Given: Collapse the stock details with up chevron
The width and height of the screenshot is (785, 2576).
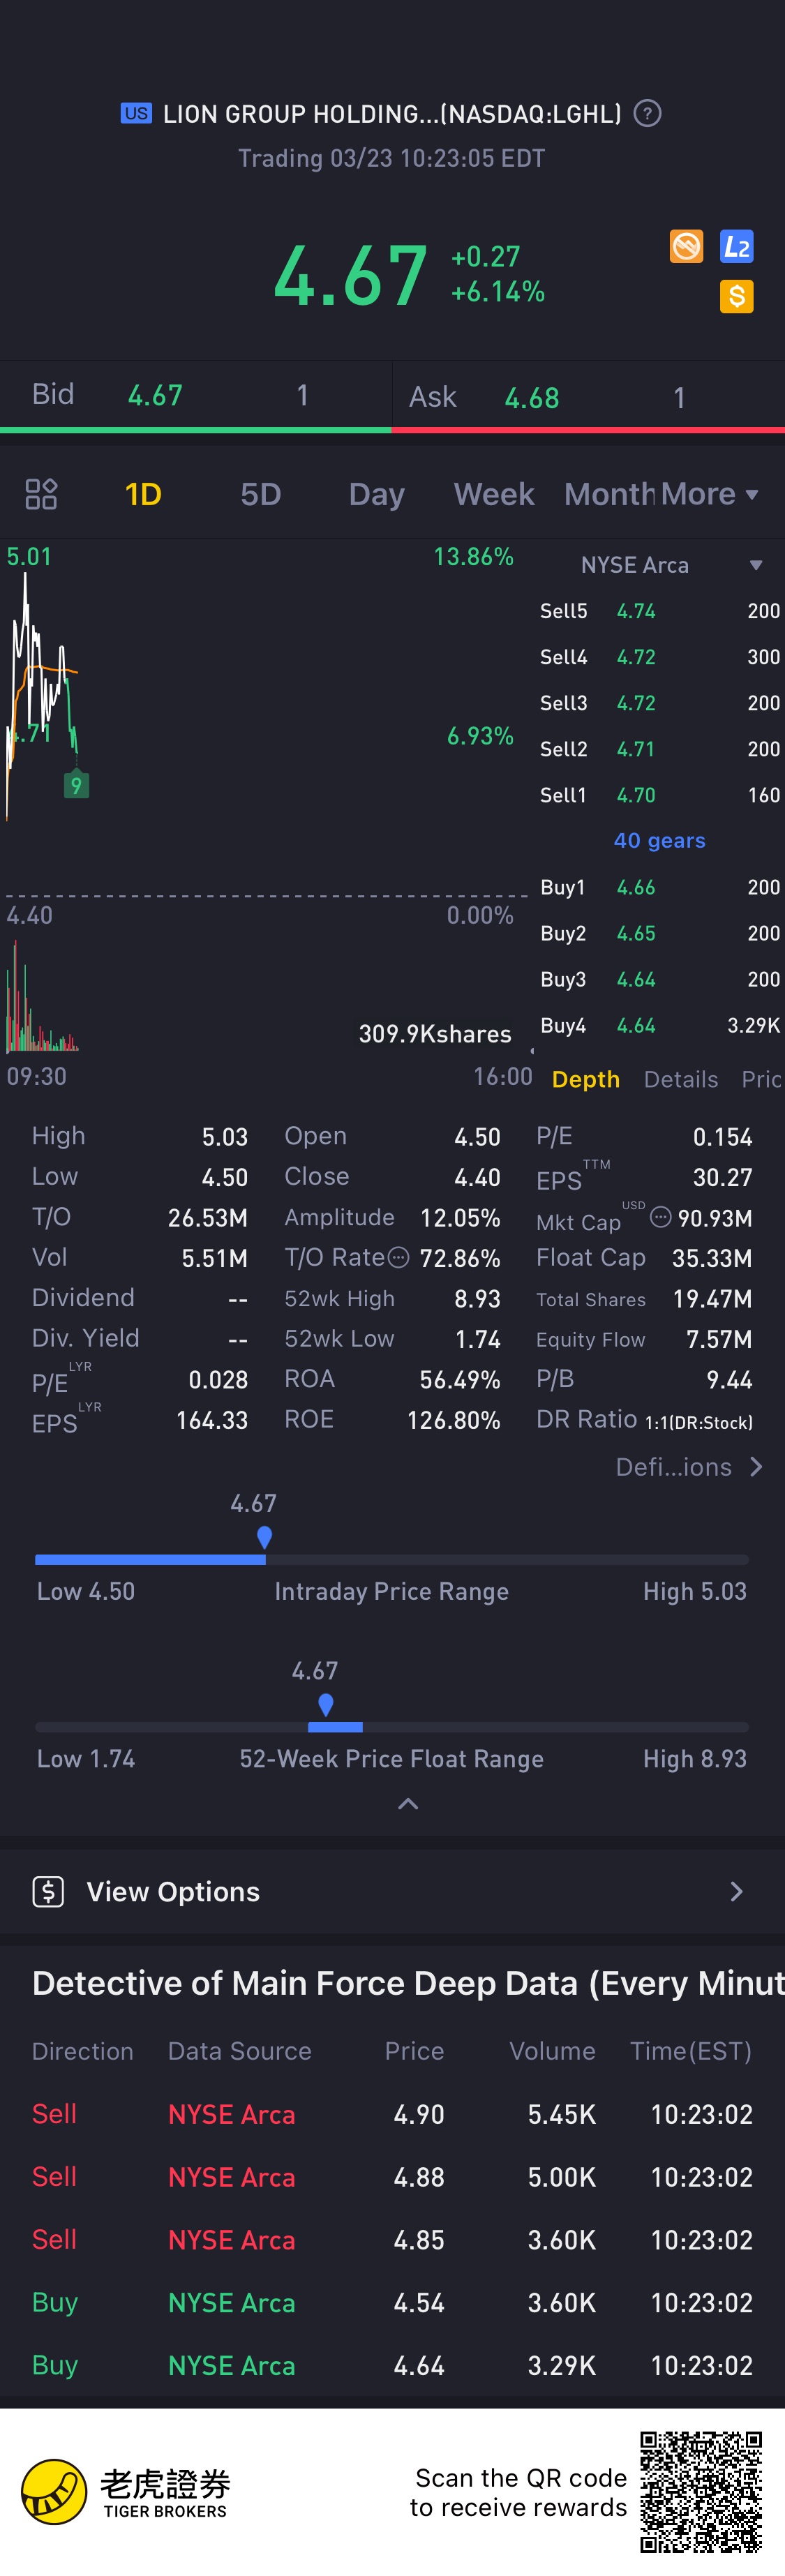Looking at the screenshot, I should pos(408,1804).
